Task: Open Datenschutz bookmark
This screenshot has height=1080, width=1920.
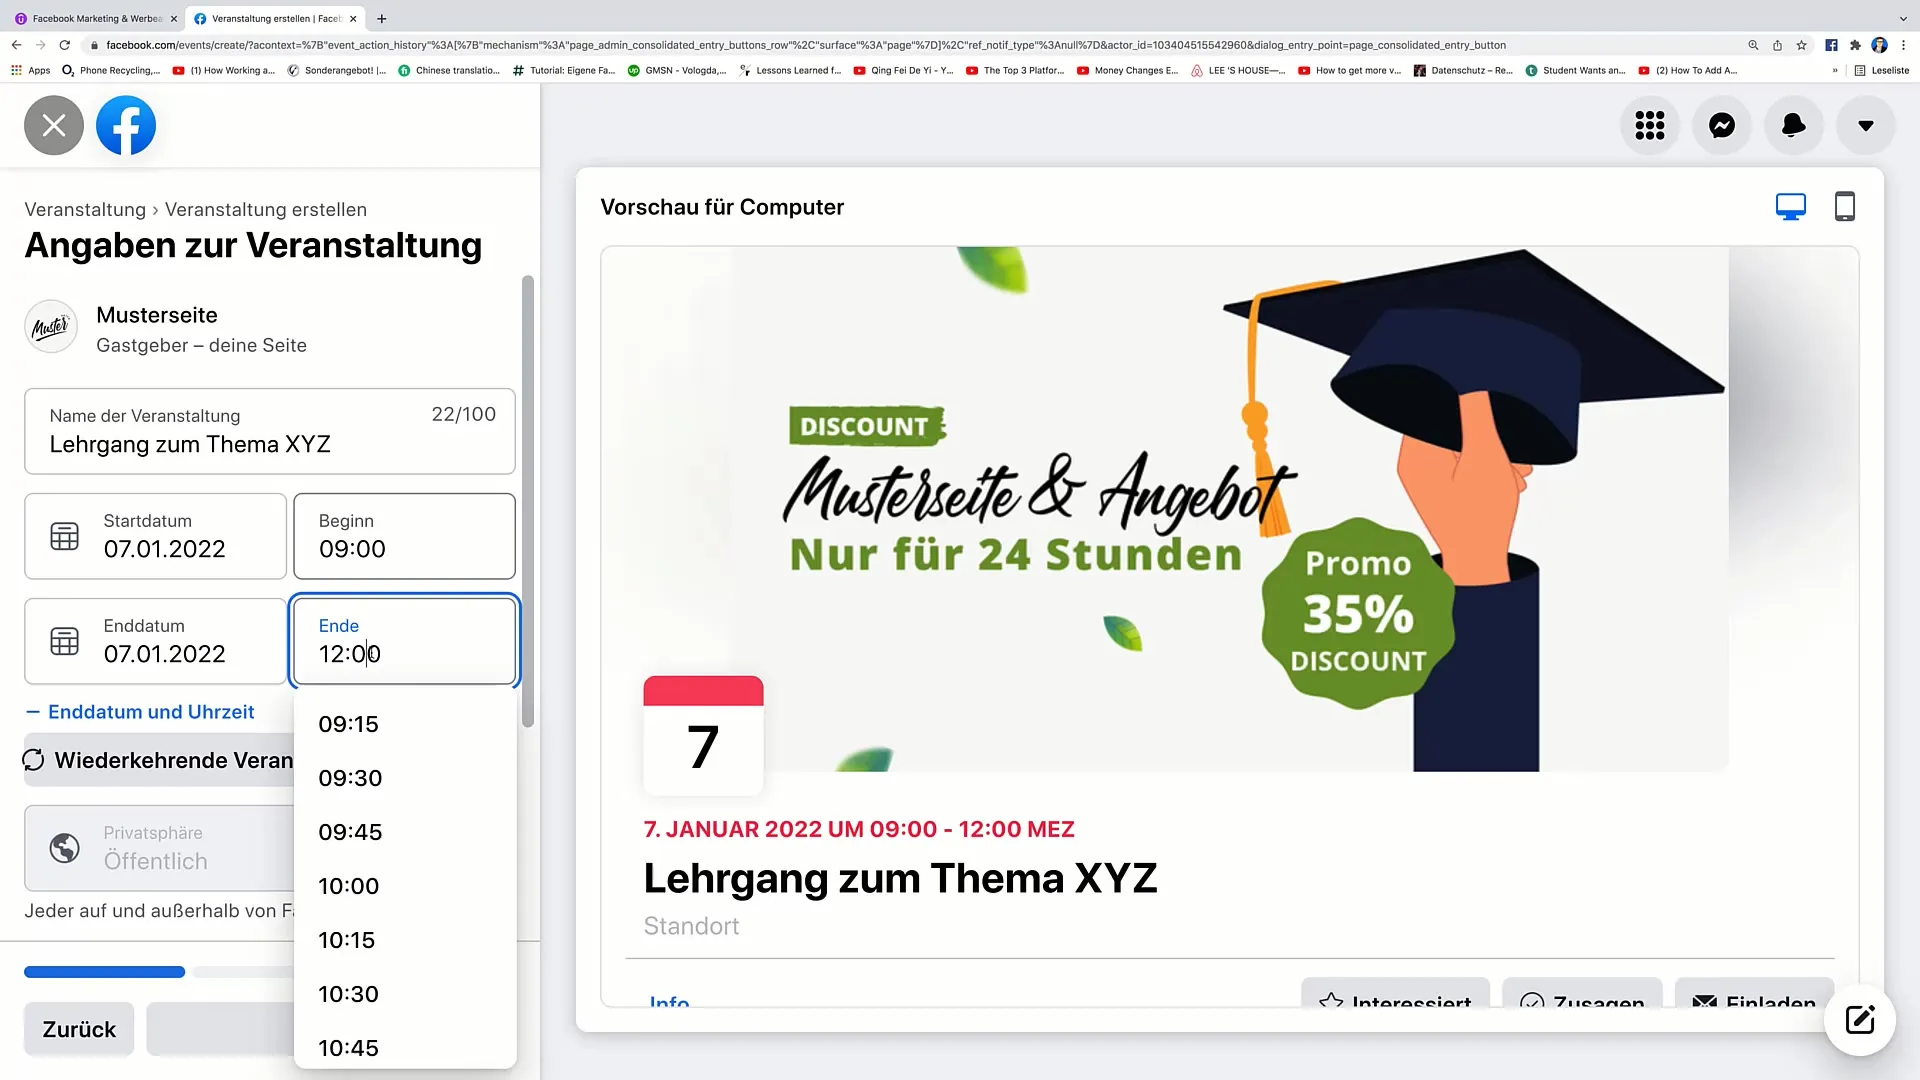Action: pos(1463,70)
